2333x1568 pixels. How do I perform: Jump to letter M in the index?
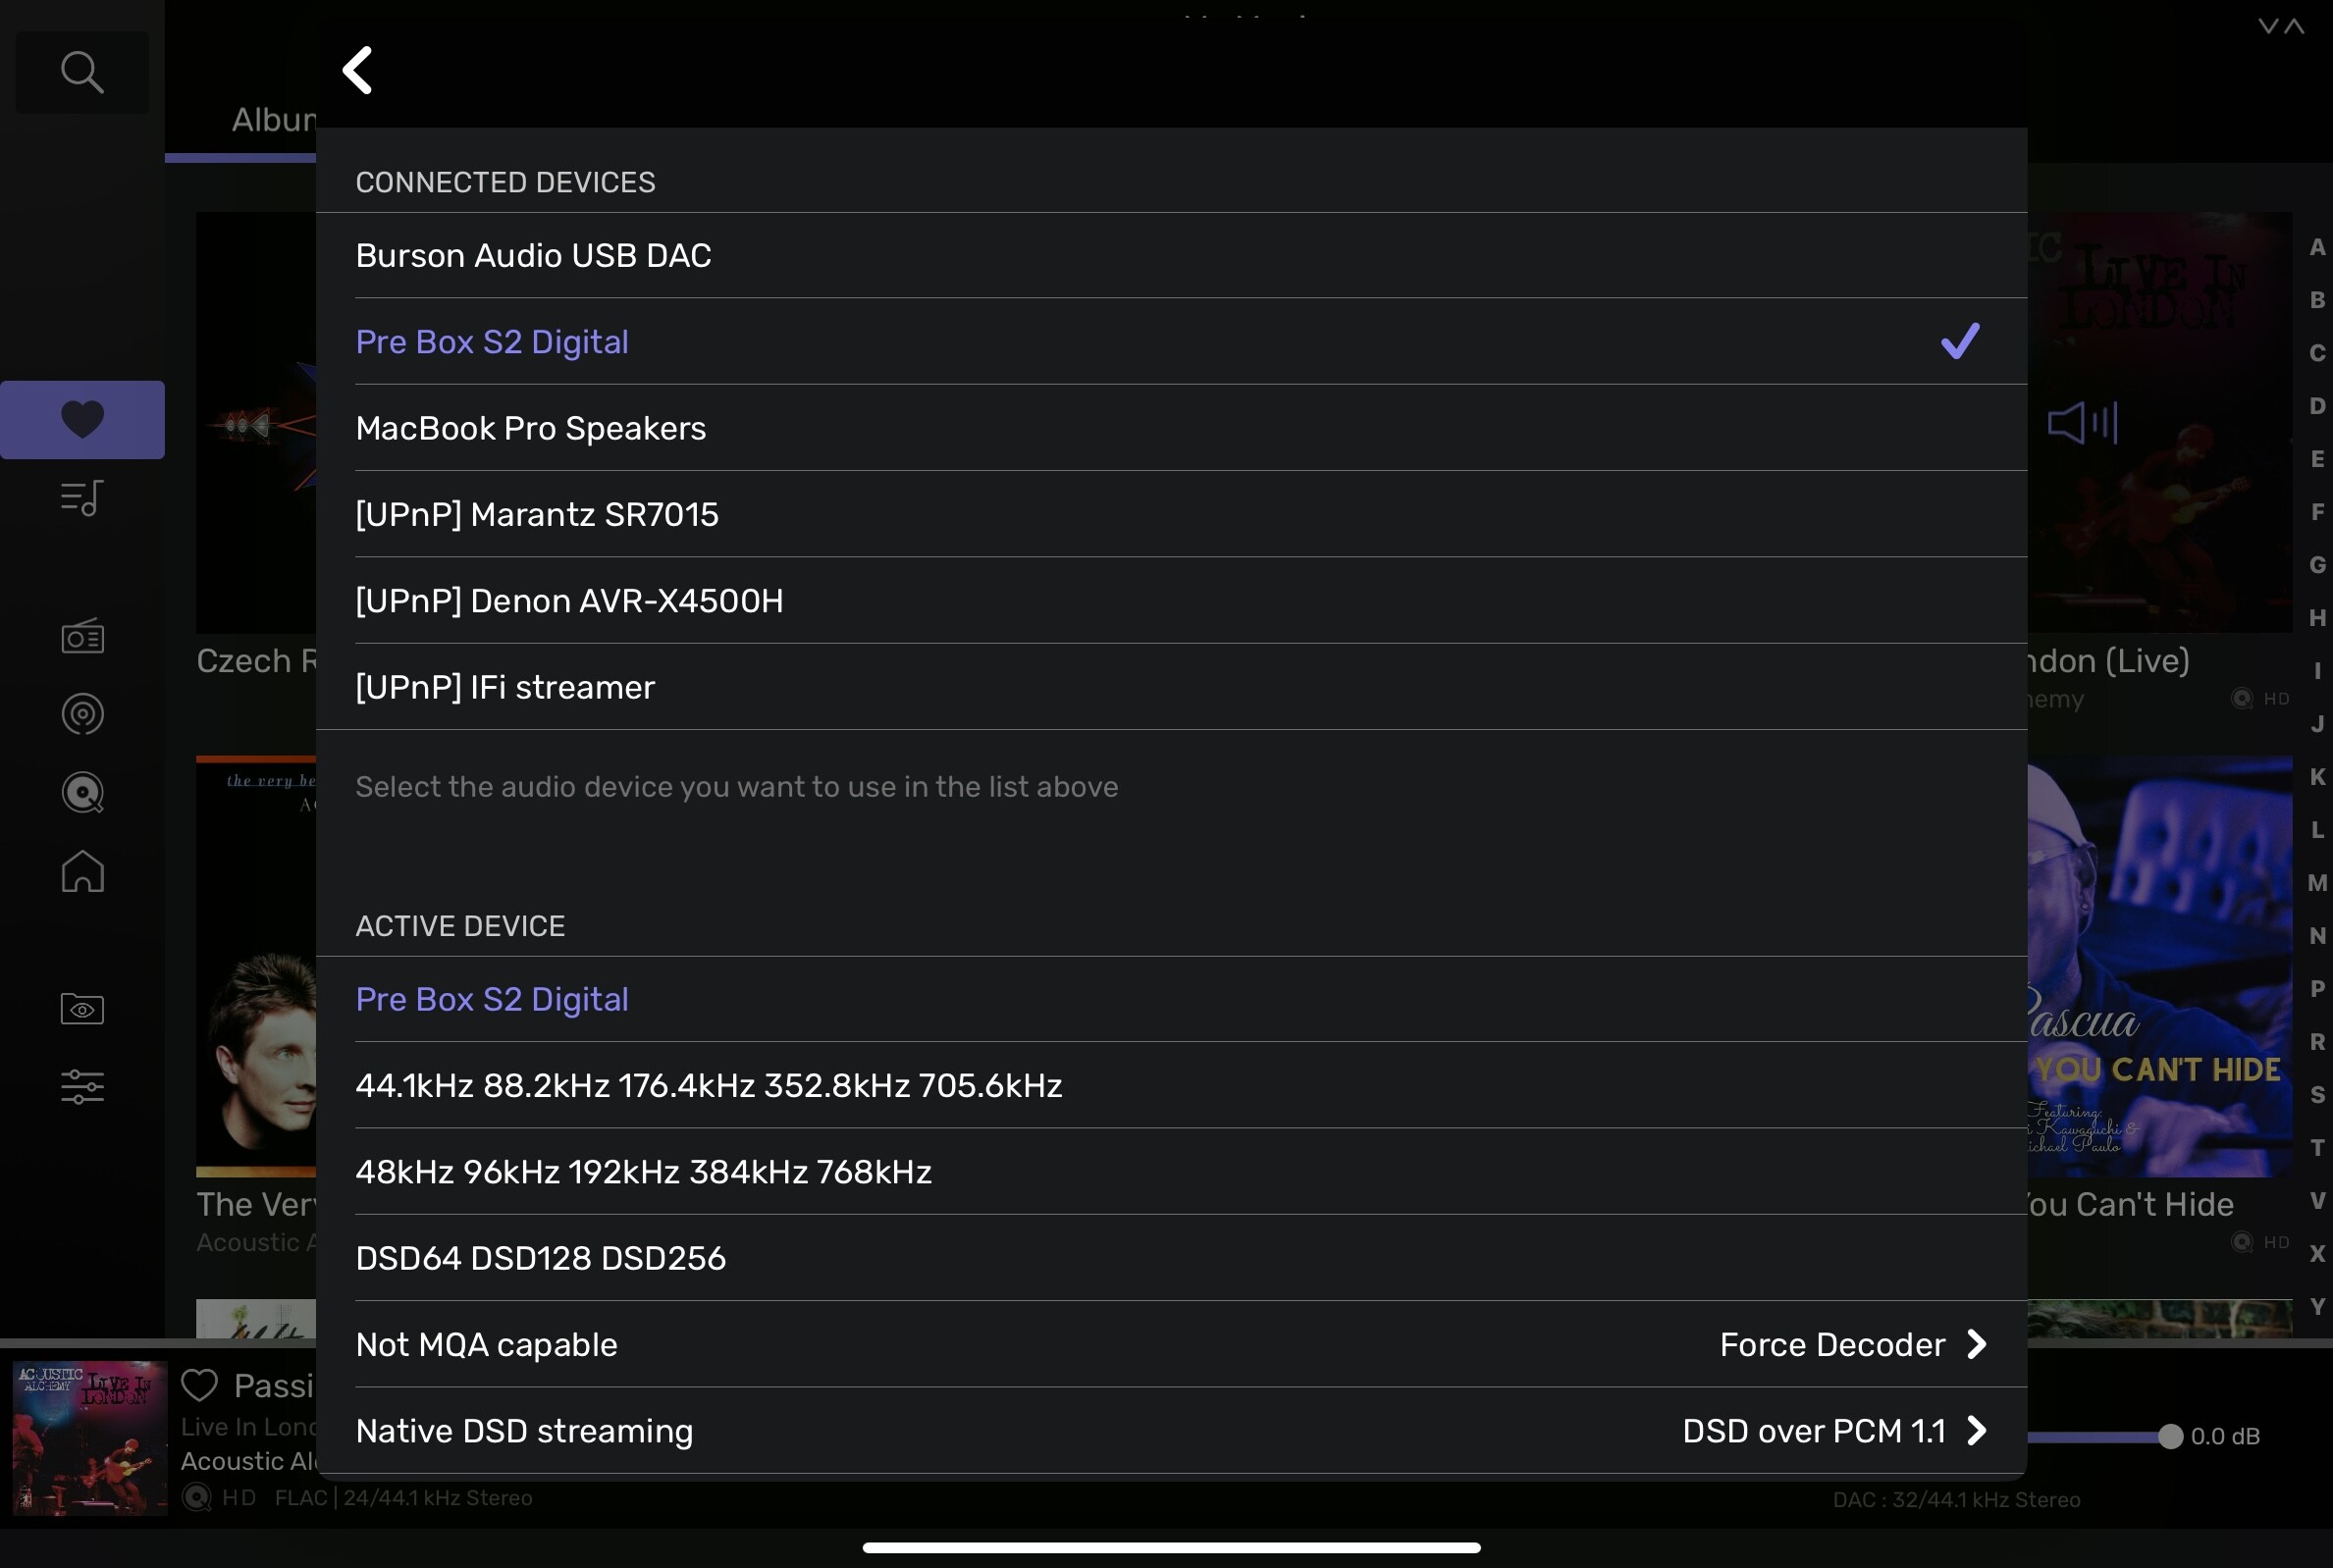coord(2317,883)
